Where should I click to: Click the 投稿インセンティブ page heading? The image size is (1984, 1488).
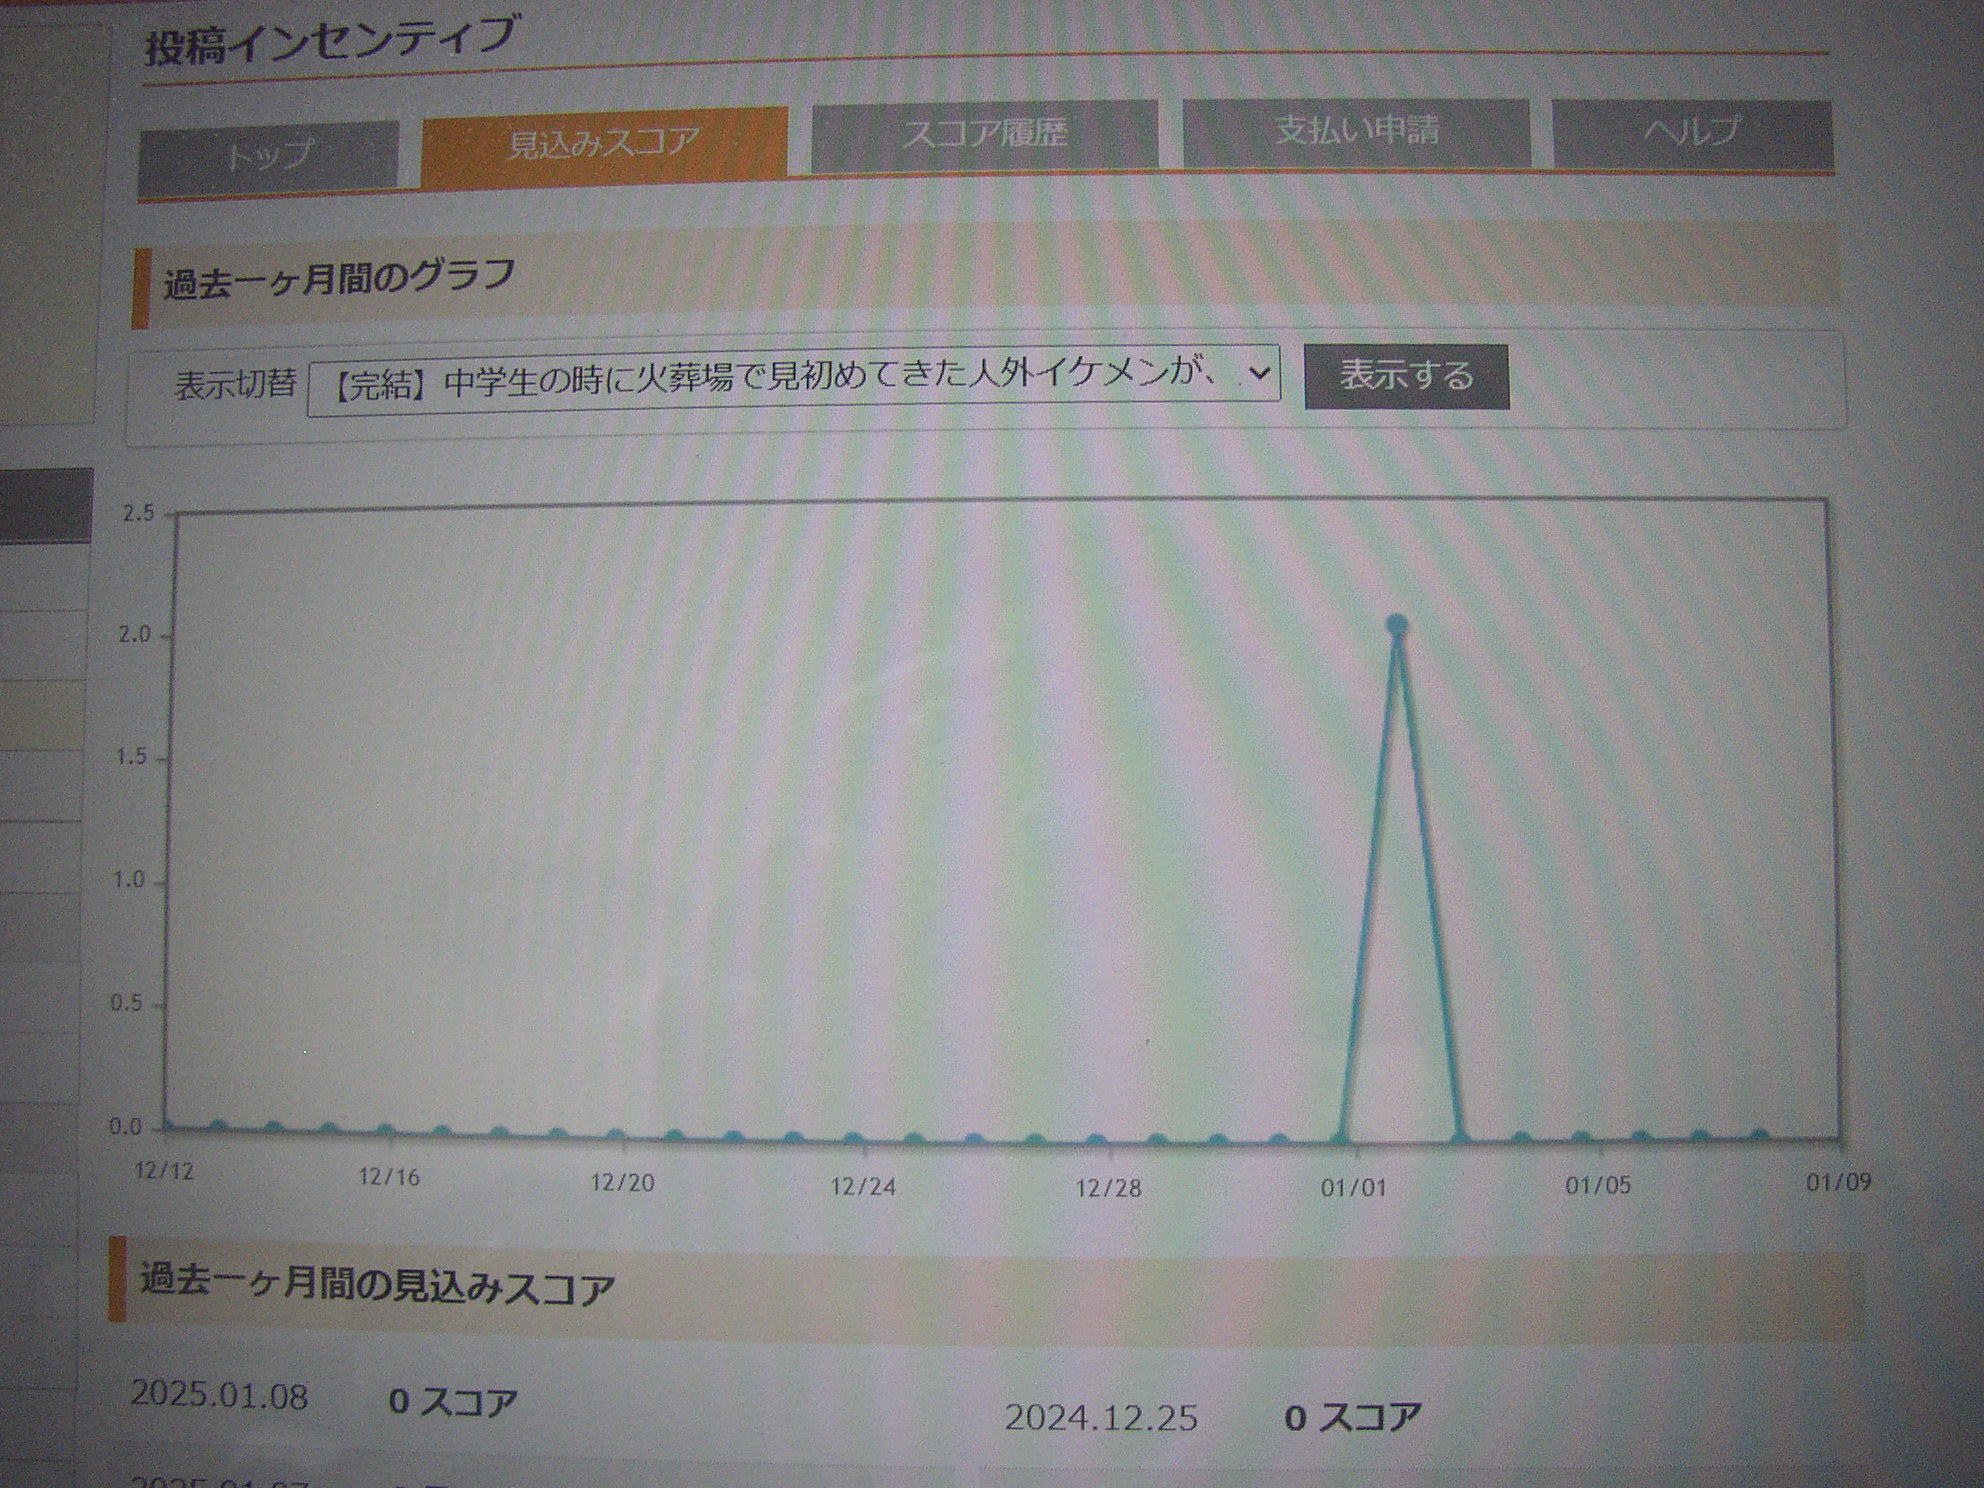pyautogui.click(x=330, y=42)
